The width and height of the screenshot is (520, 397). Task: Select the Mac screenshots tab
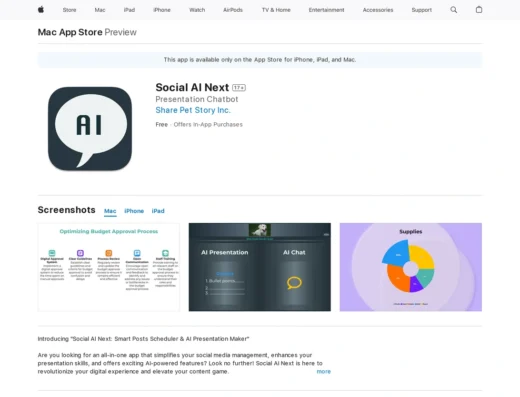[110, 211]
